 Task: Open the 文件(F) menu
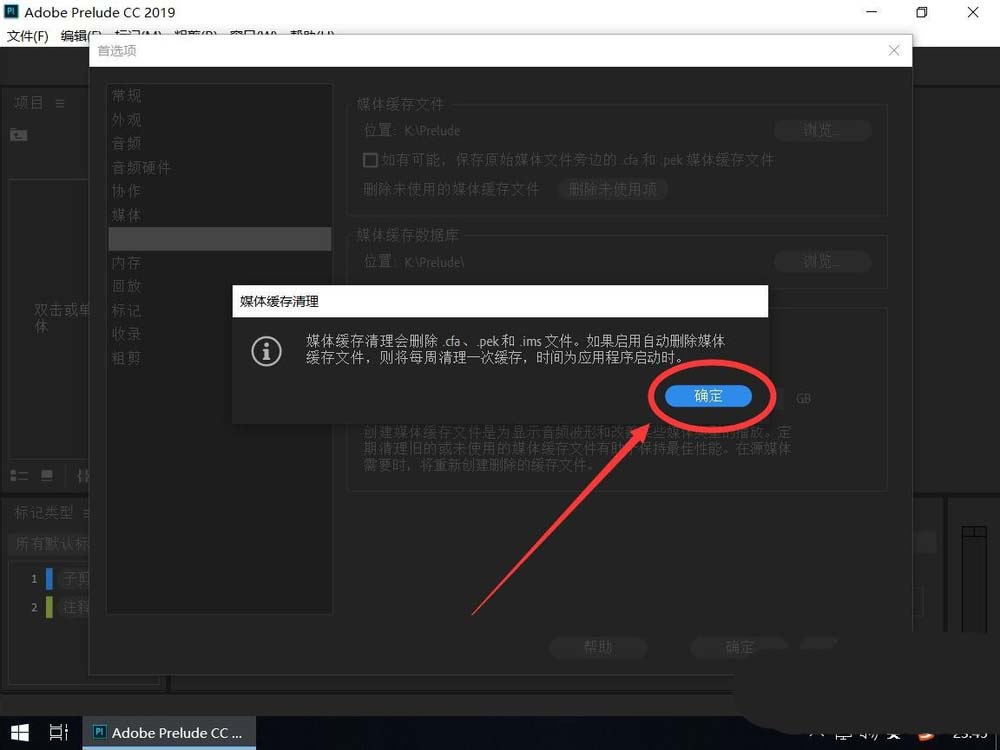[x=26, y=35]
